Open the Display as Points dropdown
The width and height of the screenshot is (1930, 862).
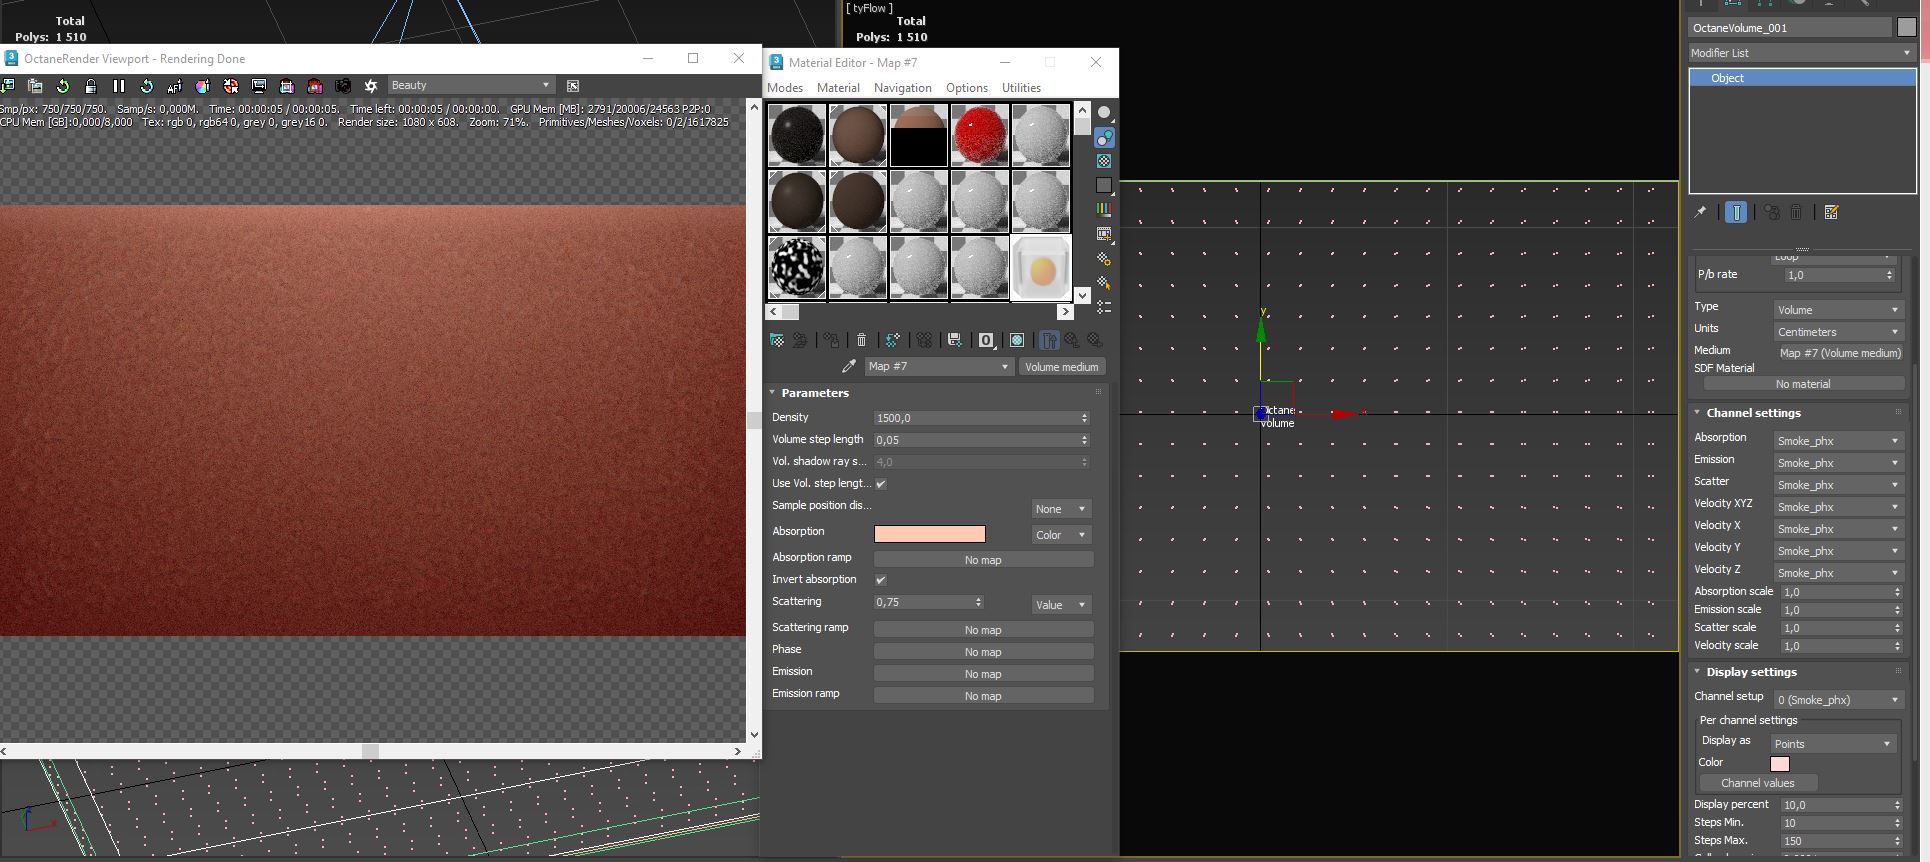[x=1832, y=744]
